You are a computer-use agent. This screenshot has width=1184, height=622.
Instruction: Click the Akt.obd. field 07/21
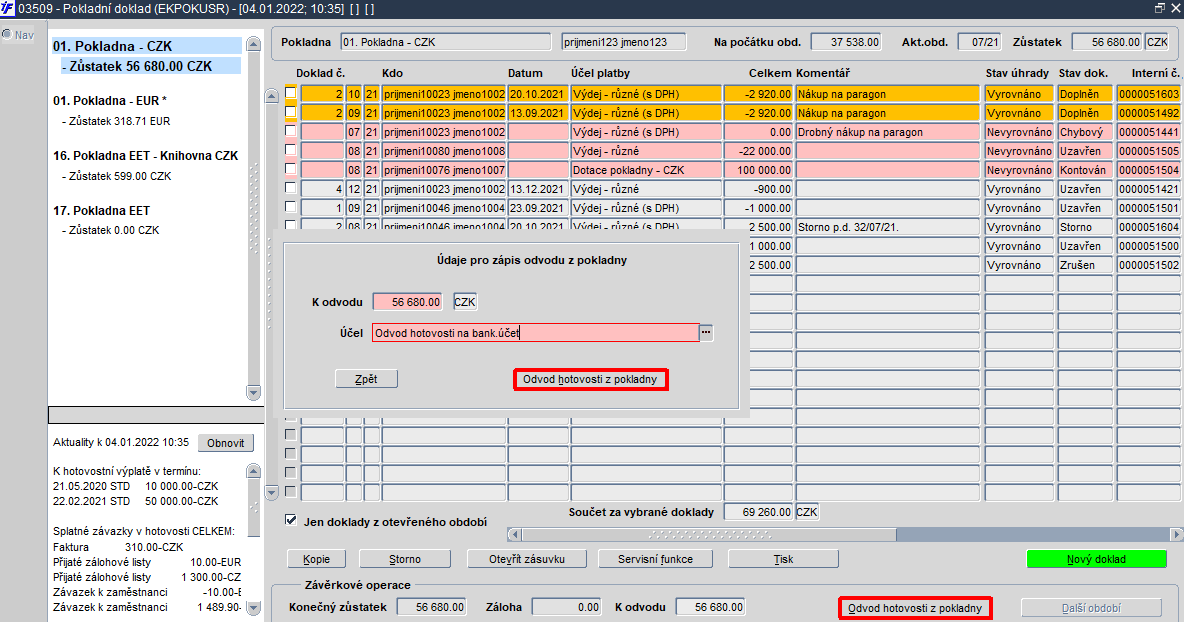[979, 42]
